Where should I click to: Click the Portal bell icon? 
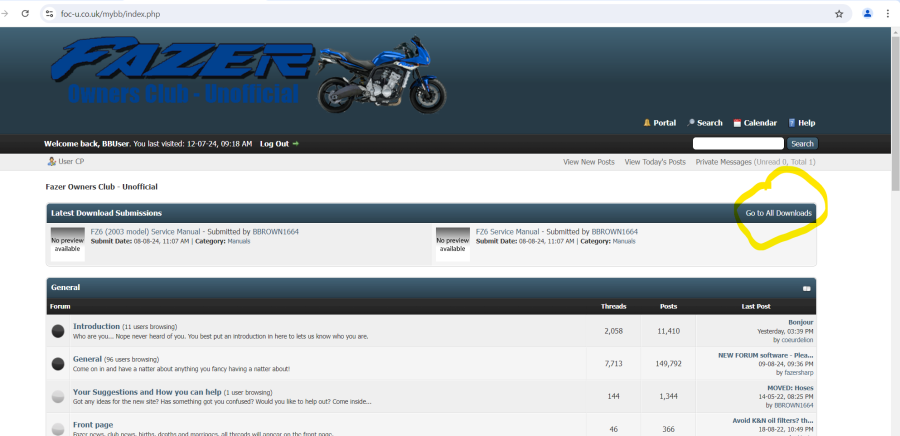click(x=647, y=123)
